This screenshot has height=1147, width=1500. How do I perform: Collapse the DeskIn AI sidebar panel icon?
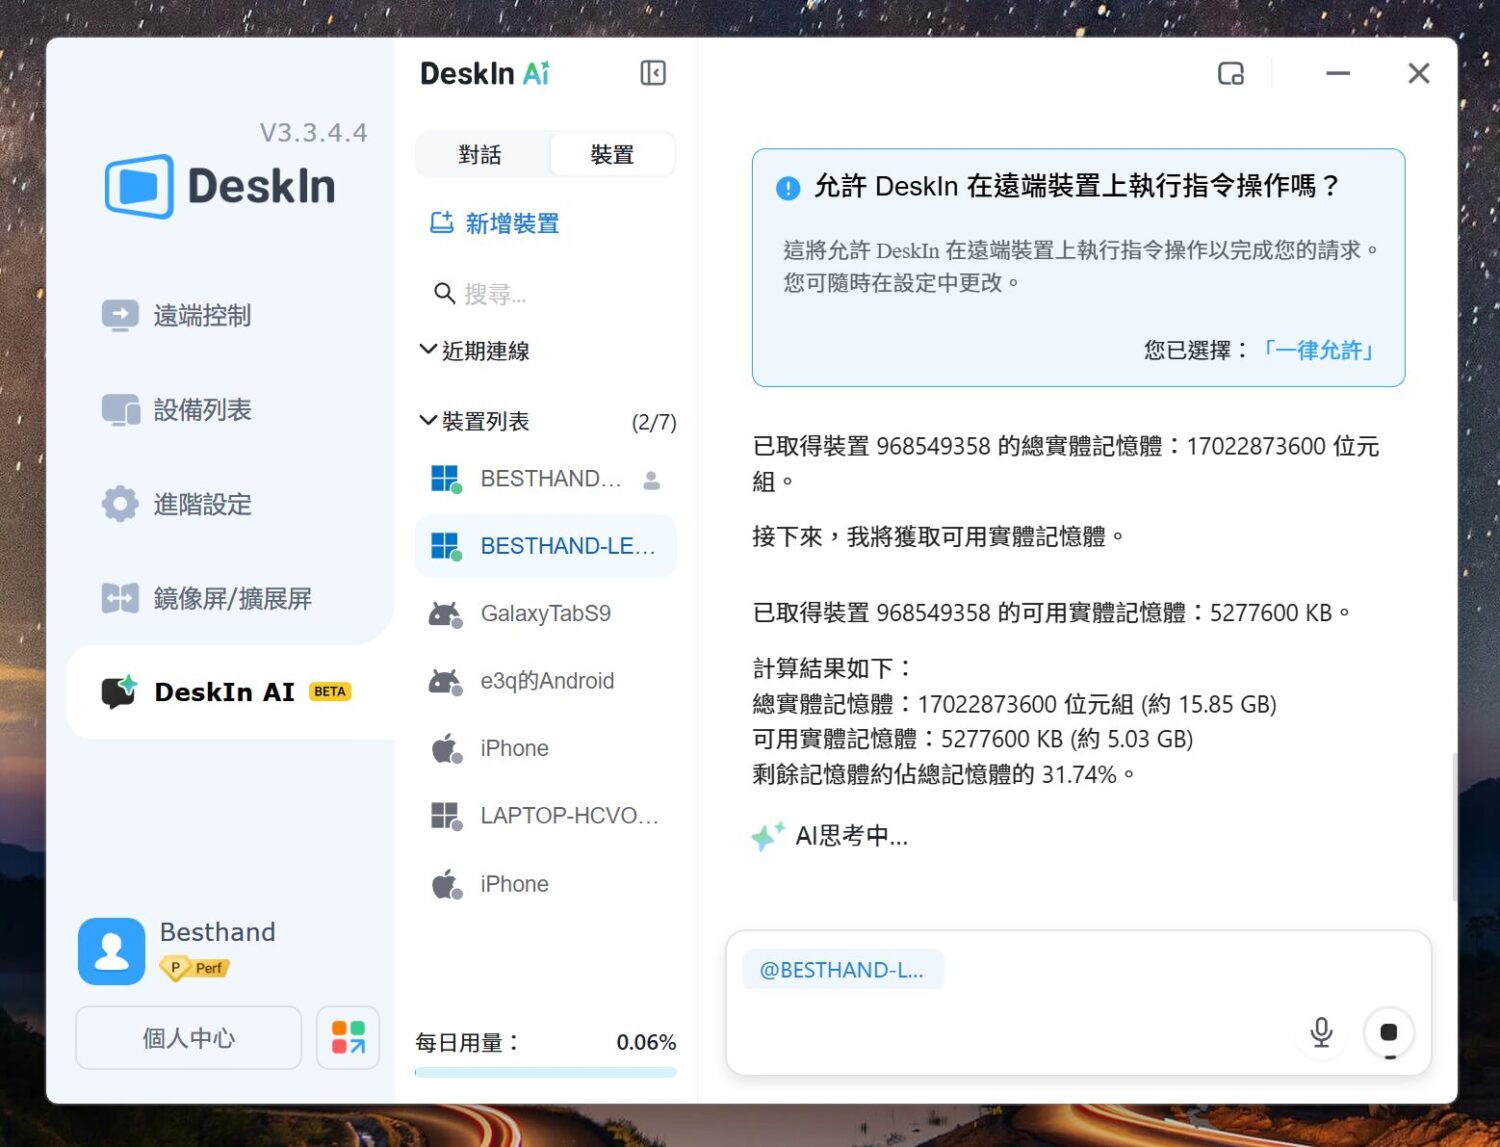pos(653,73)
